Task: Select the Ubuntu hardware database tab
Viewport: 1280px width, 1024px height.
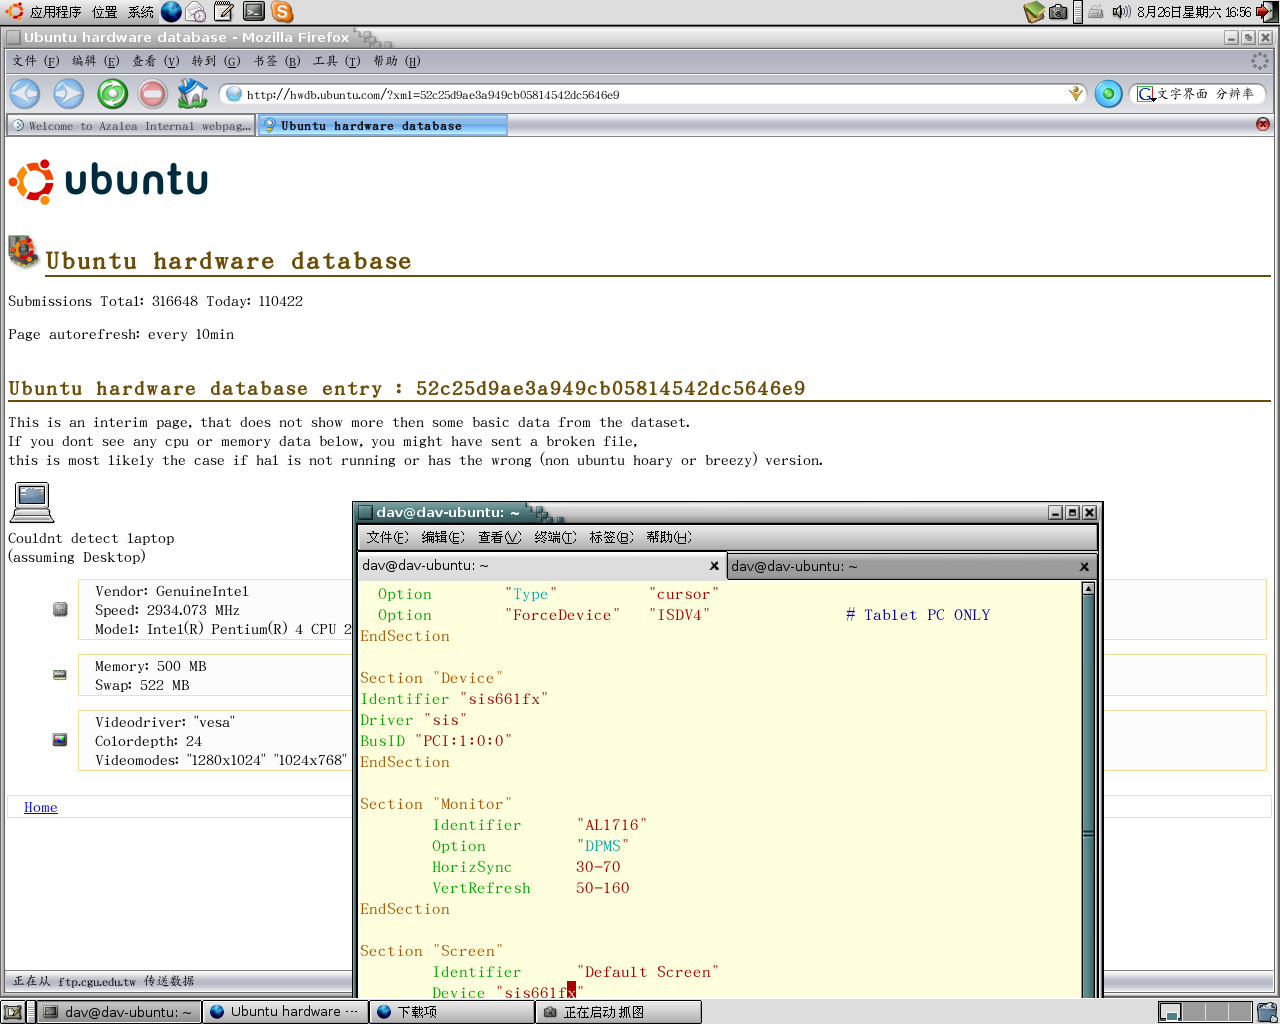Action: tap(382, 126)
